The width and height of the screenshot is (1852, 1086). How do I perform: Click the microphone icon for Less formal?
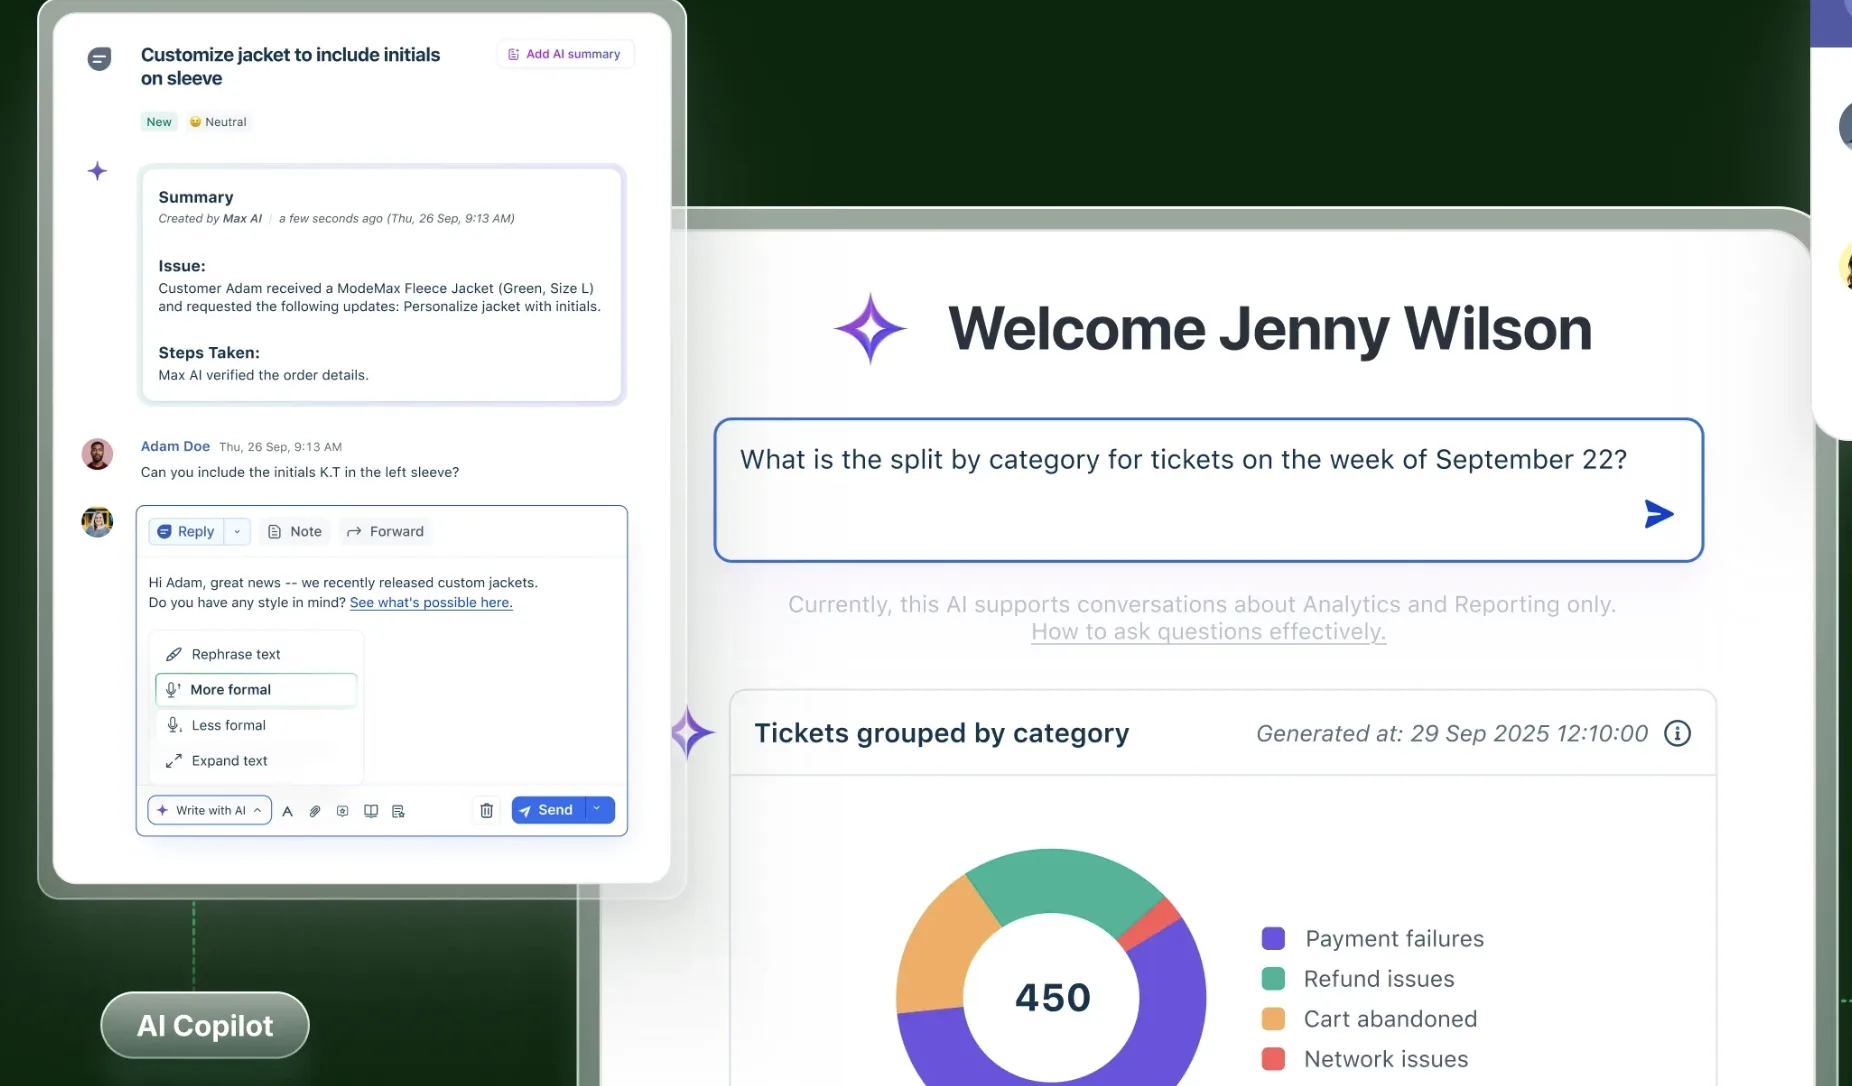173,725
